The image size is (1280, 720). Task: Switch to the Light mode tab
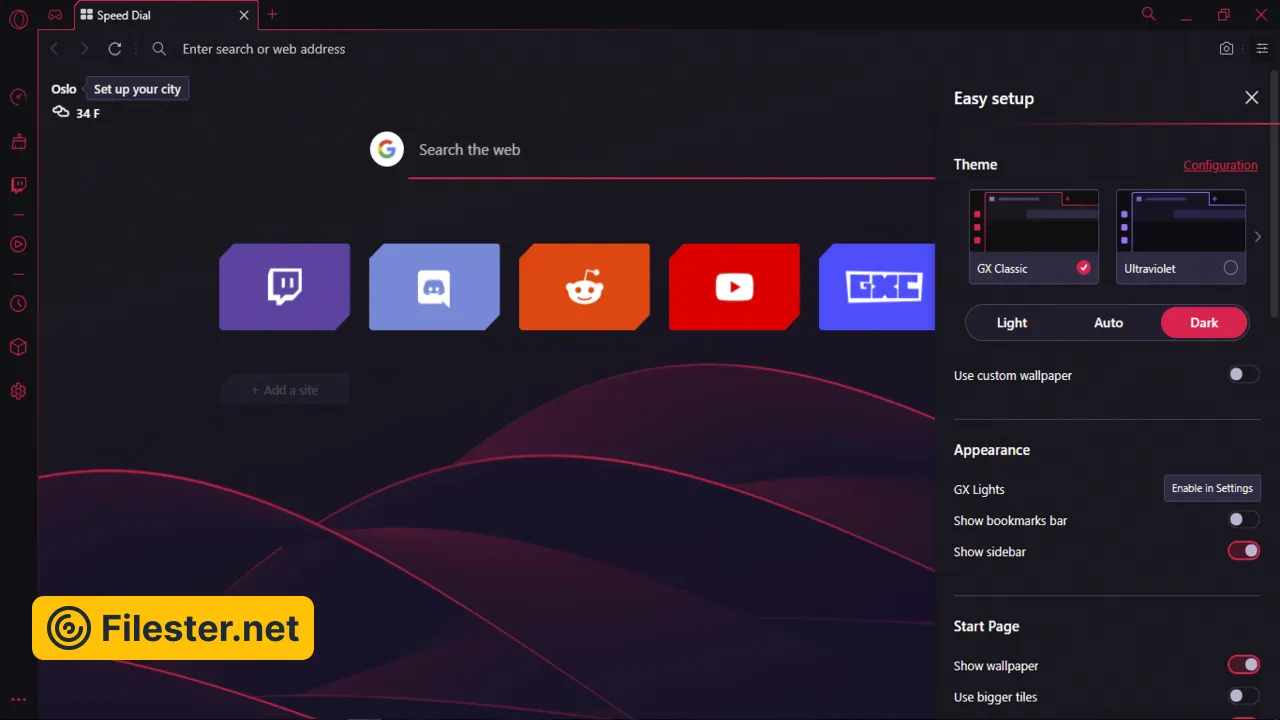coord(1012,323)
